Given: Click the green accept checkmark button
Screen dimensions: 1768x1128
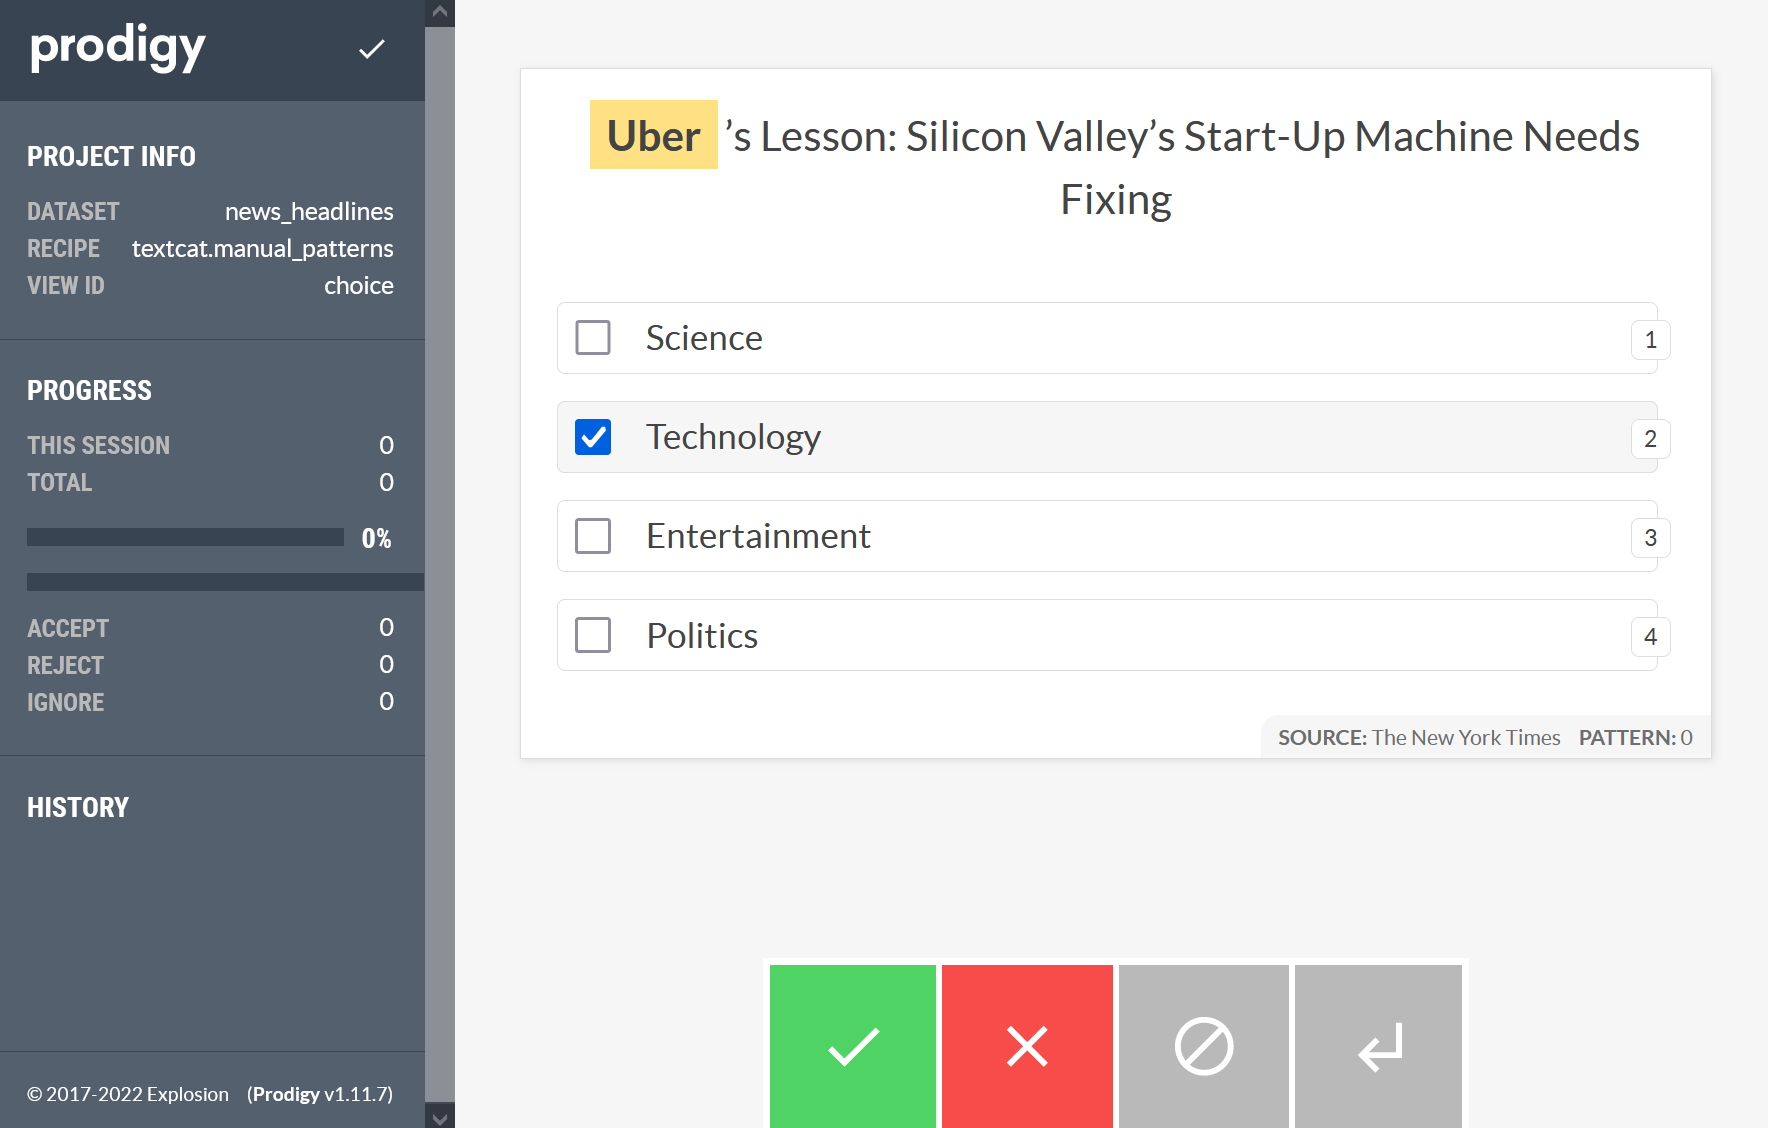Looking at the screenshot, I should [852, 1046].
